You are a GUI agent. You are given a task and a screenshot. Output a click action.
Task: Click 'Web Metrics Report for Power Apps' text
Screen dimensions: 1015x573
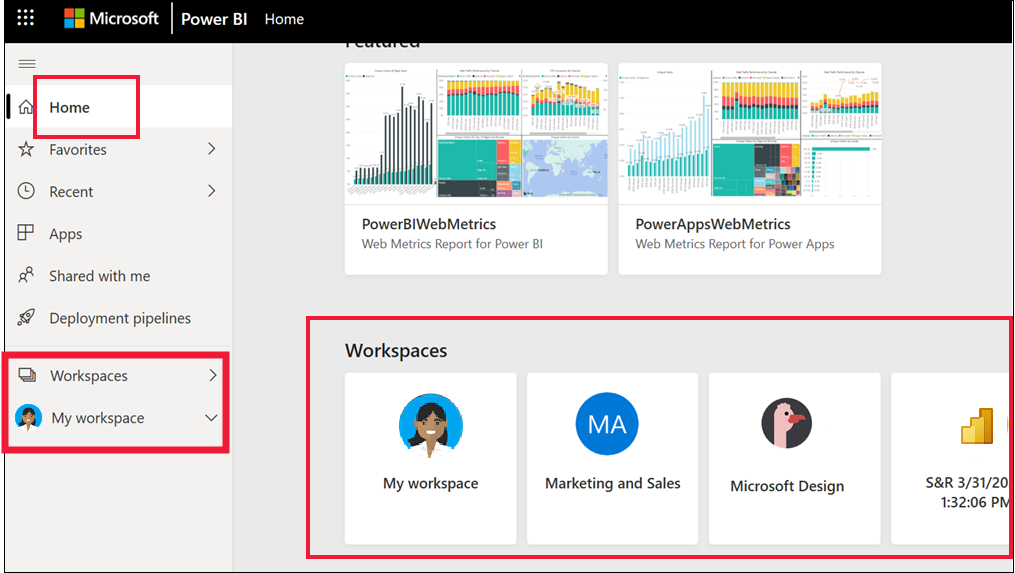click(735, 244)
